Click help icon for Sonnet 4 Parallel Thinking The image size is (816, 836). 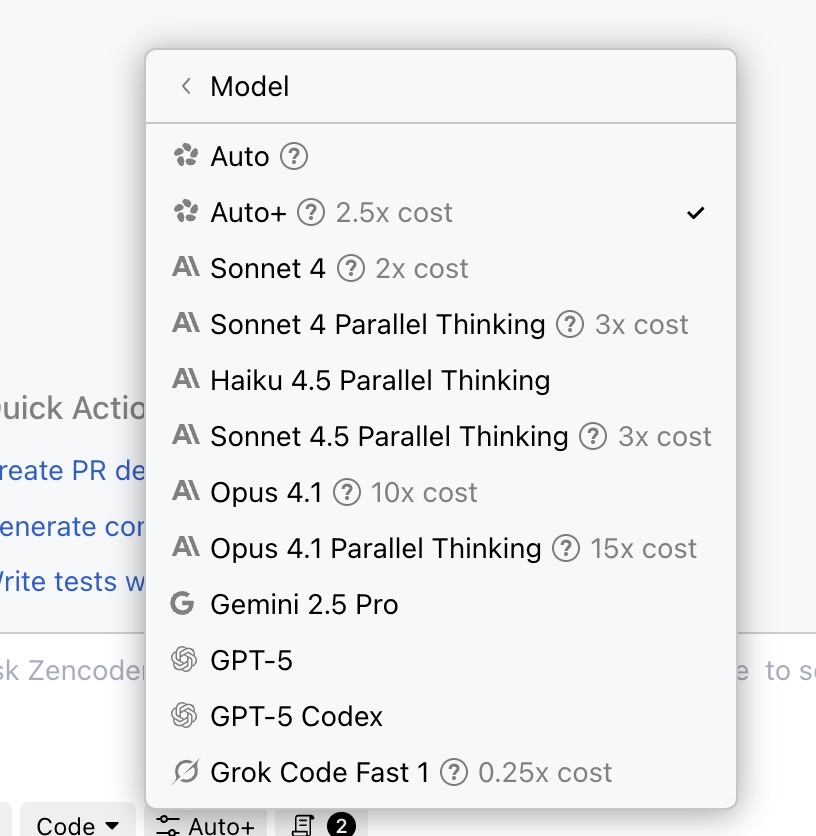click(570, 325)
